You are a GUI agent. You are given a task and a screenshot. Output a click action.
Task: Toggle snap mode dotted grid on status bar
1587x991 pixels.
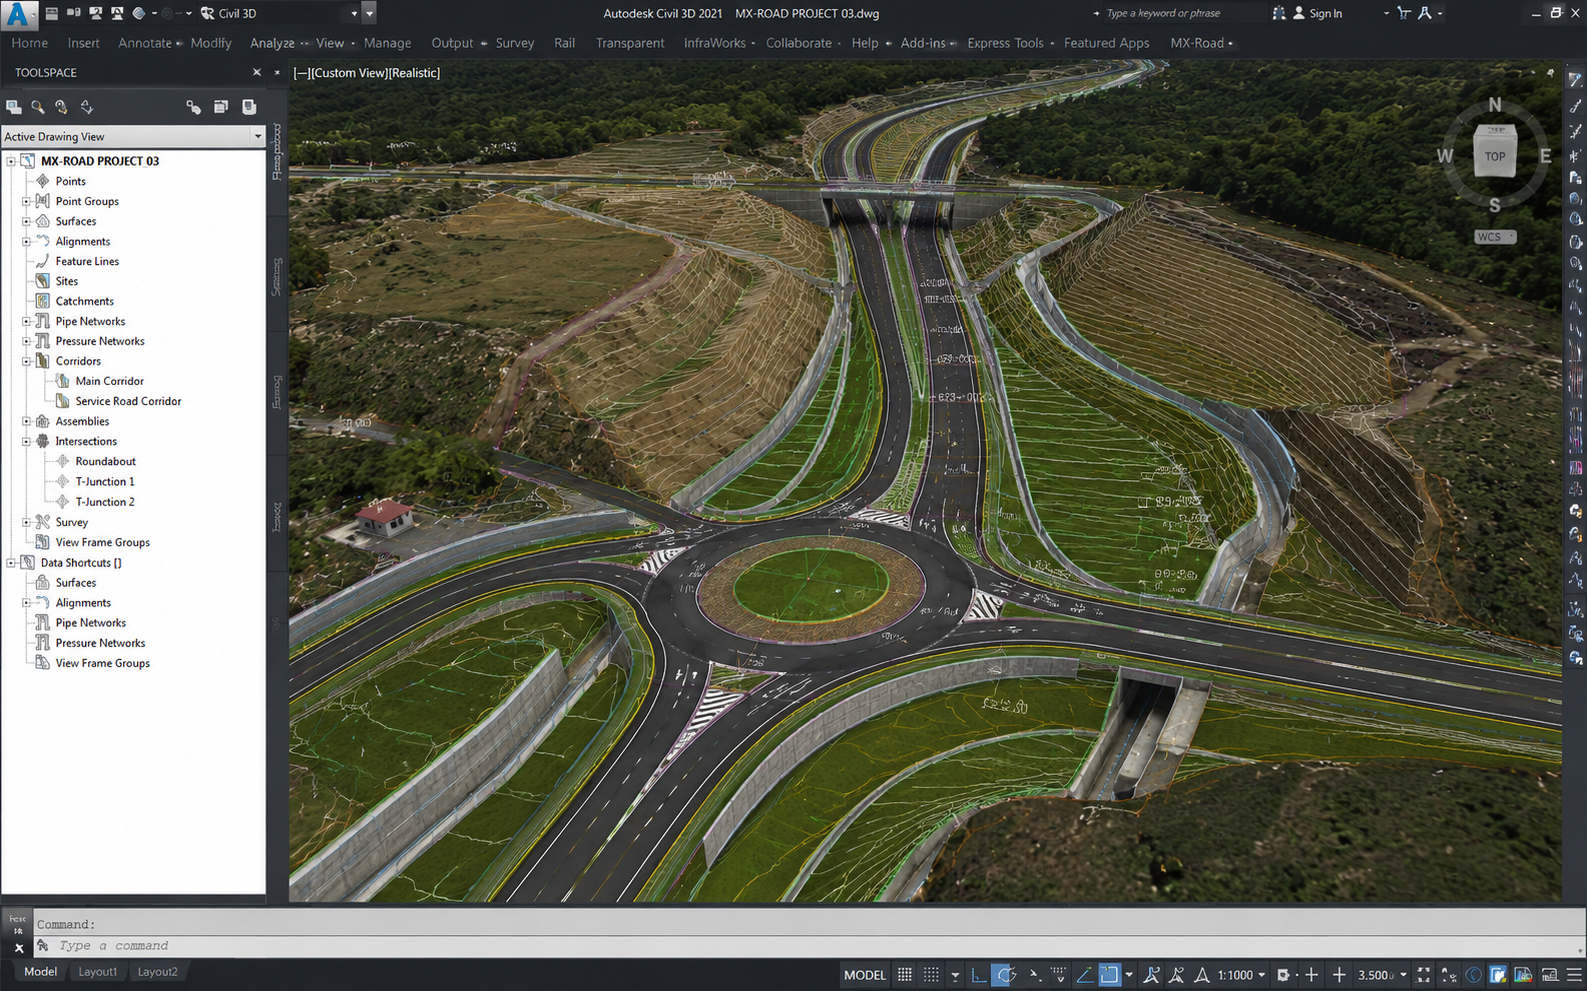[x=931, y=975]
